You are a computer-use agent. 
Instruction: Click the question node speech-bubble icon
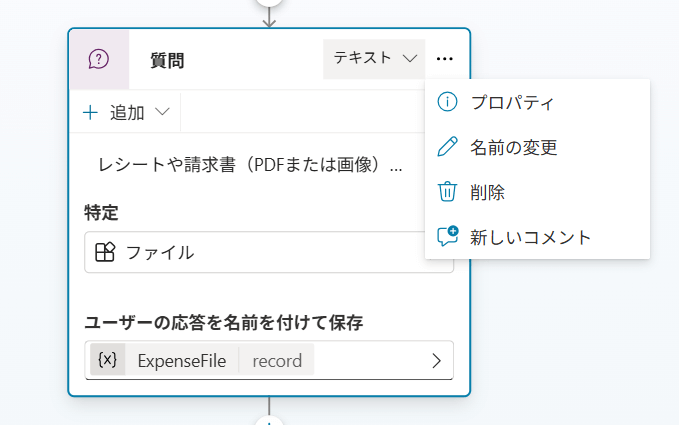click(98, 59)
